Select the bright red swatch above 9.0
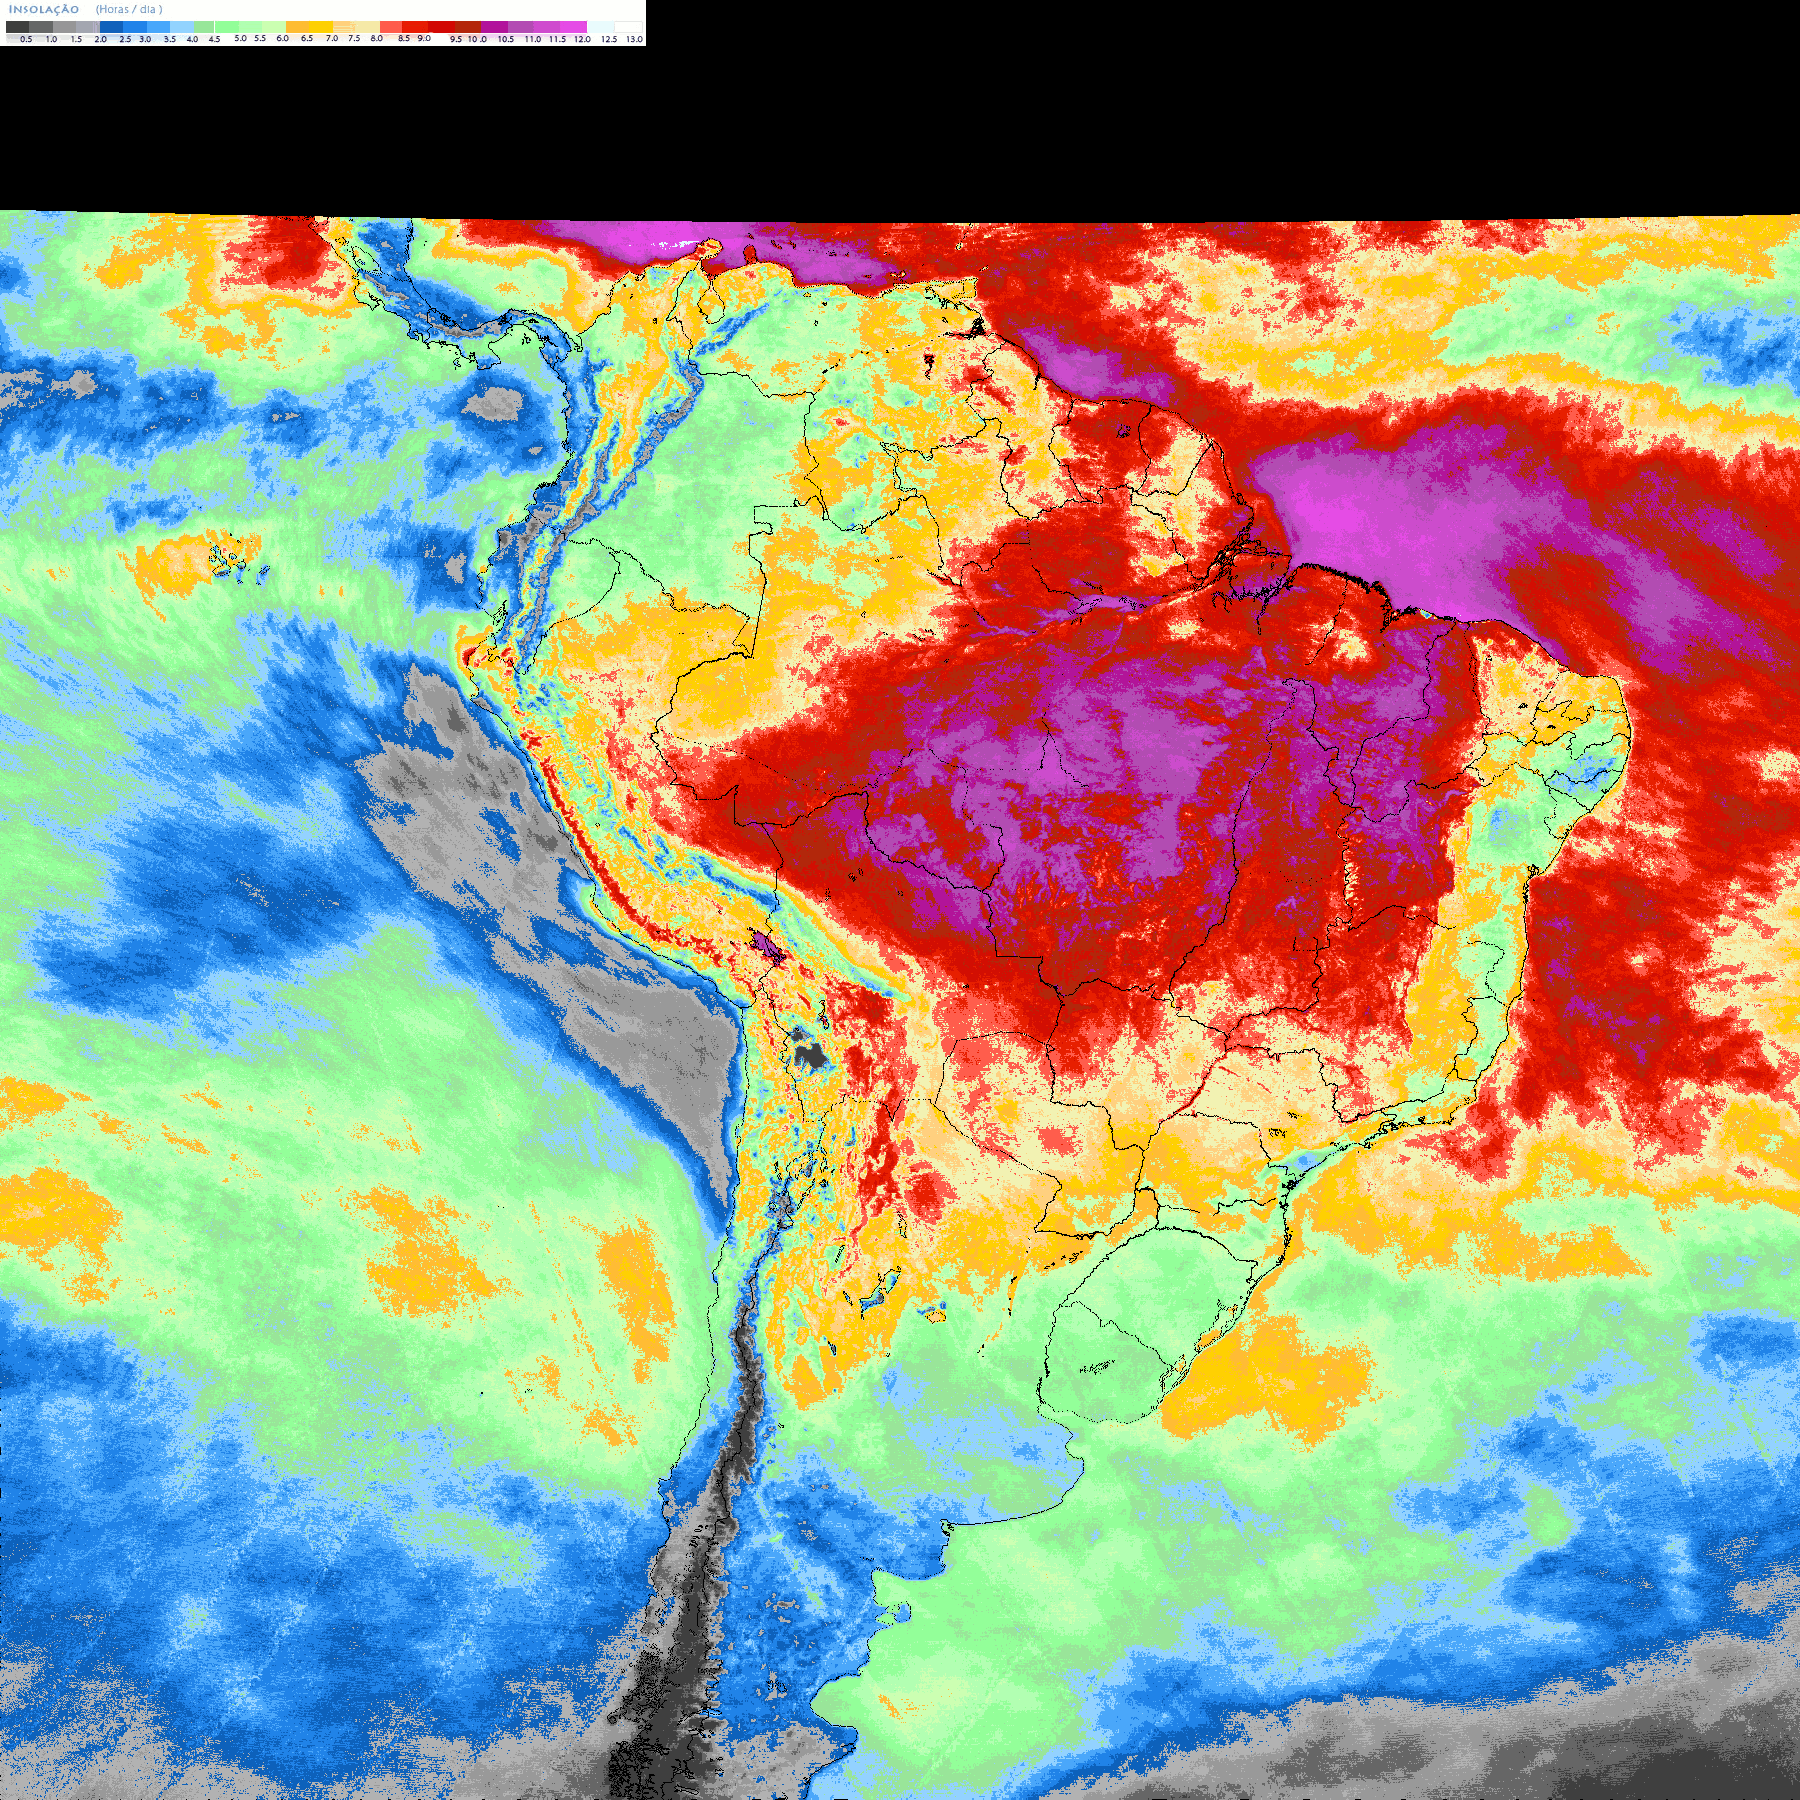 [x=415, y=27]
